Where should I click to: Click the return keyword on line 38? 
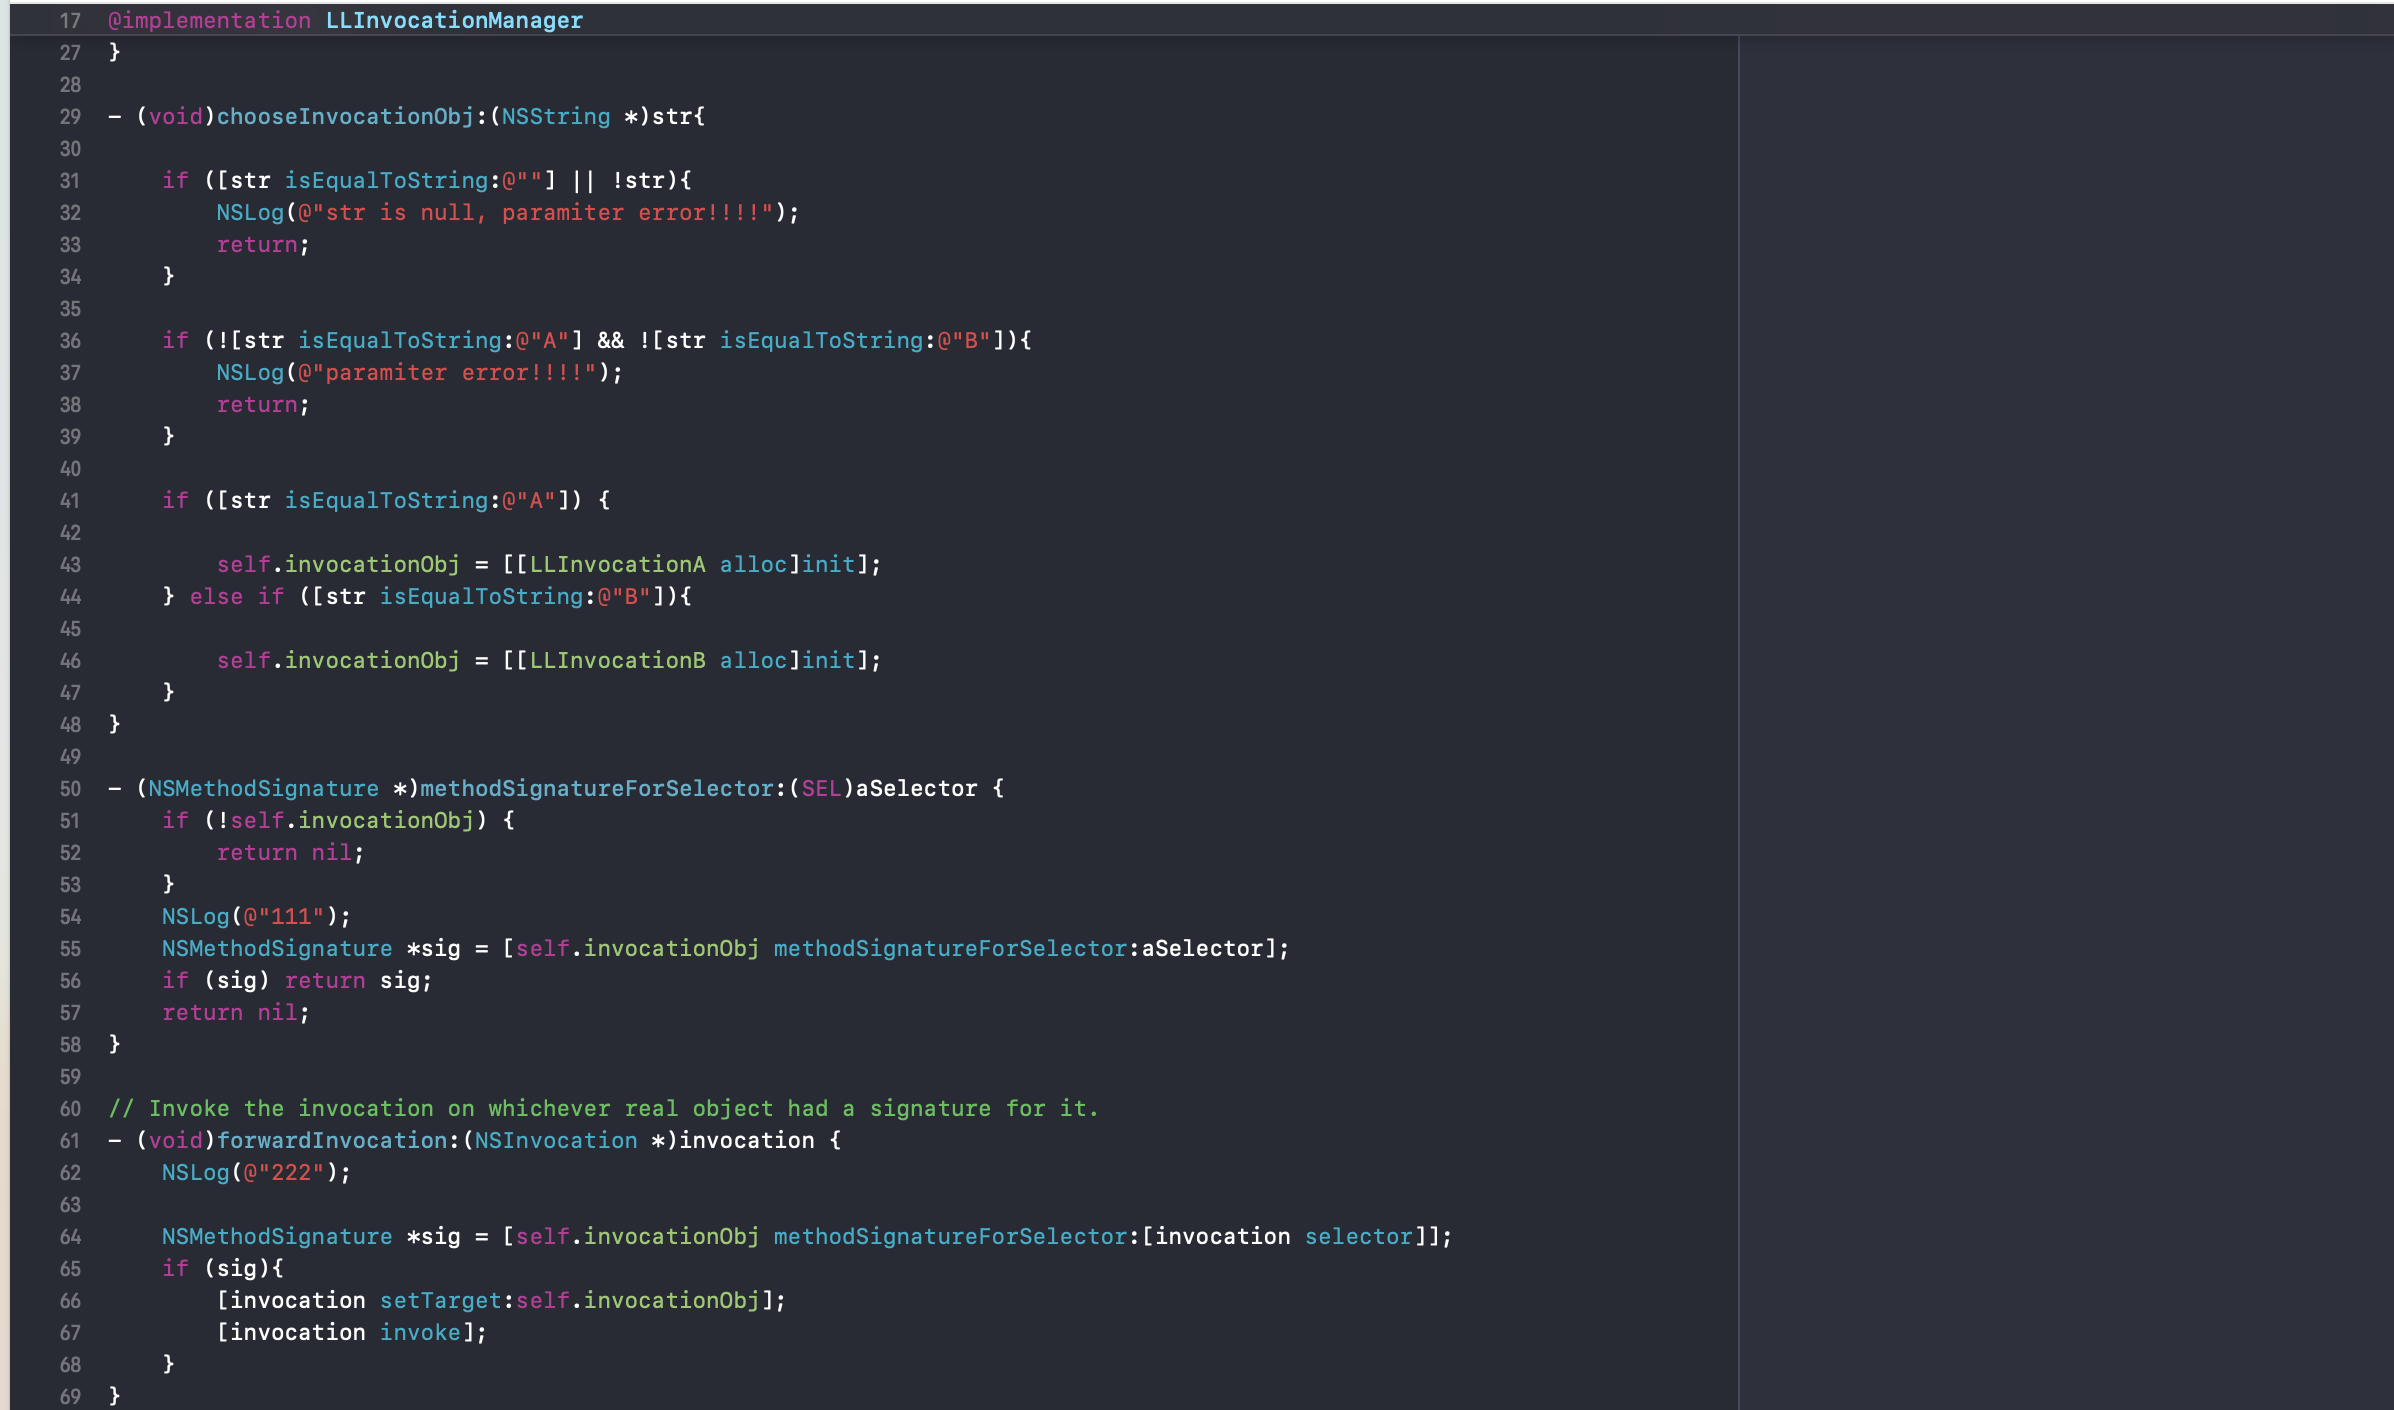pos(258,404)
